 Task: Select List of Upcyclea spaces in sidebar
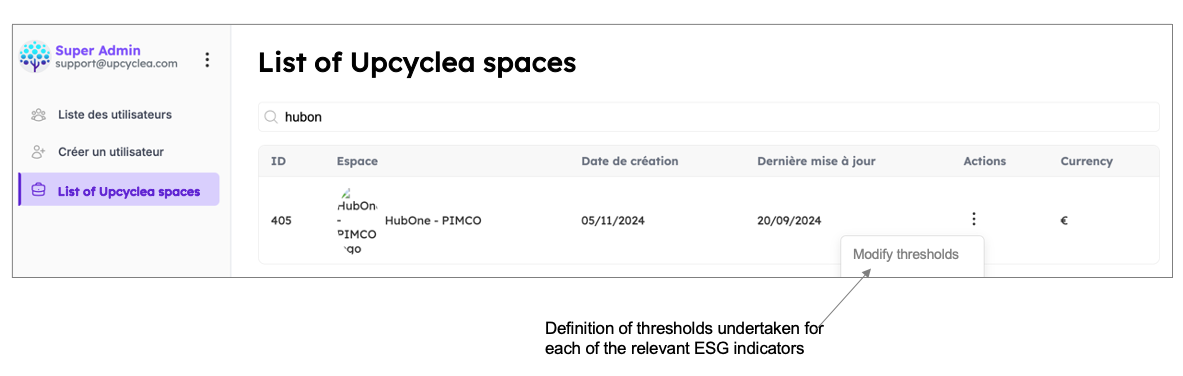[119, 190]
